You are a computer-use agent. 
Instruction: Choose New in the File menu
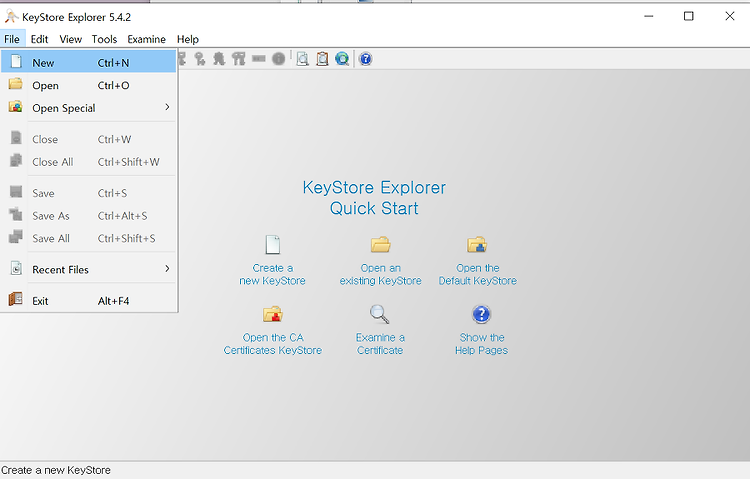(88, 62)
